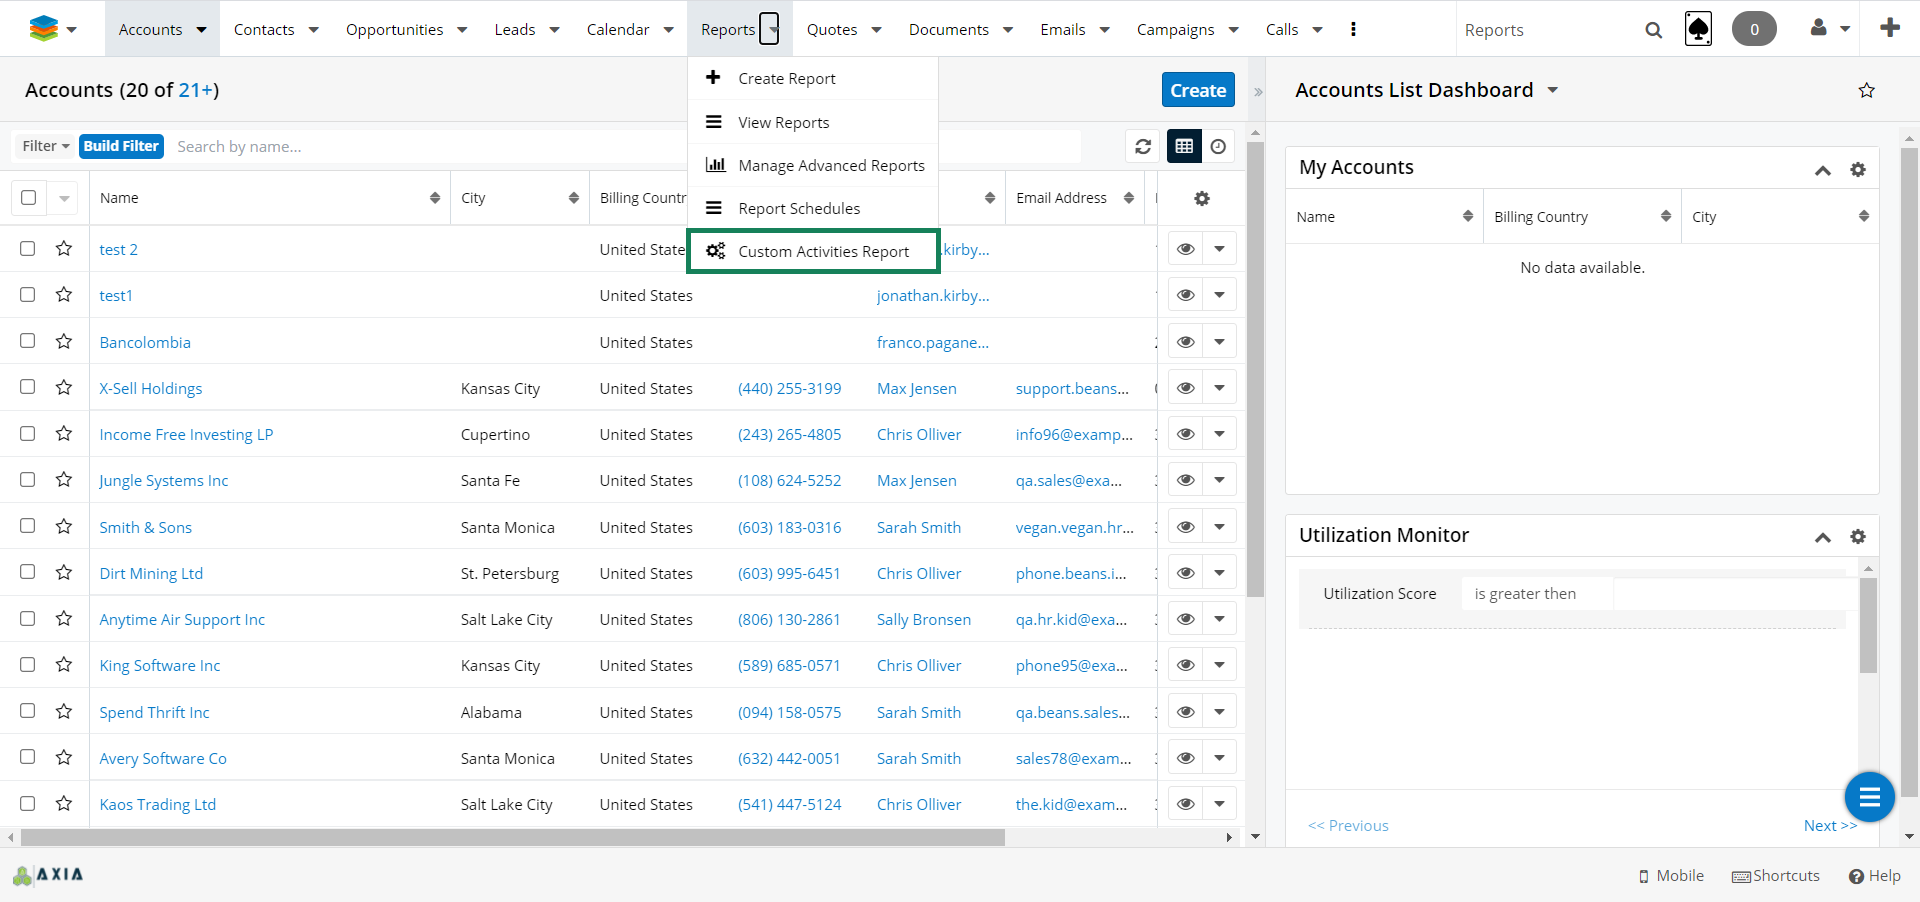
Task: Check the Bancolombia row checkbox
Action: click(x=28, y=341)
